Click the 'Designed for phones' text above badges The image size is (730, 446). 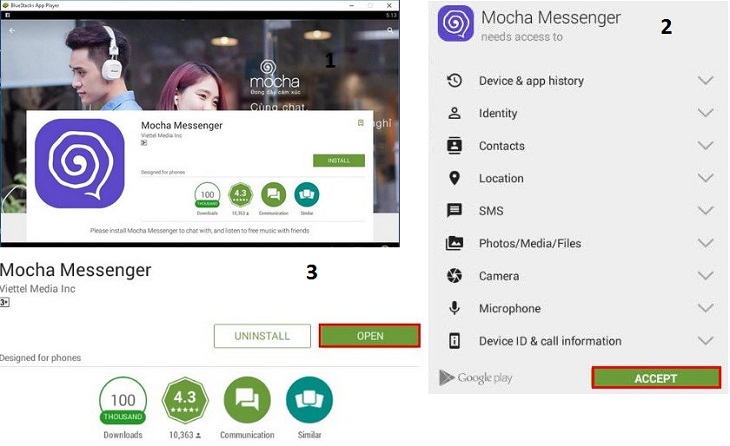click(x=41, y=358)
